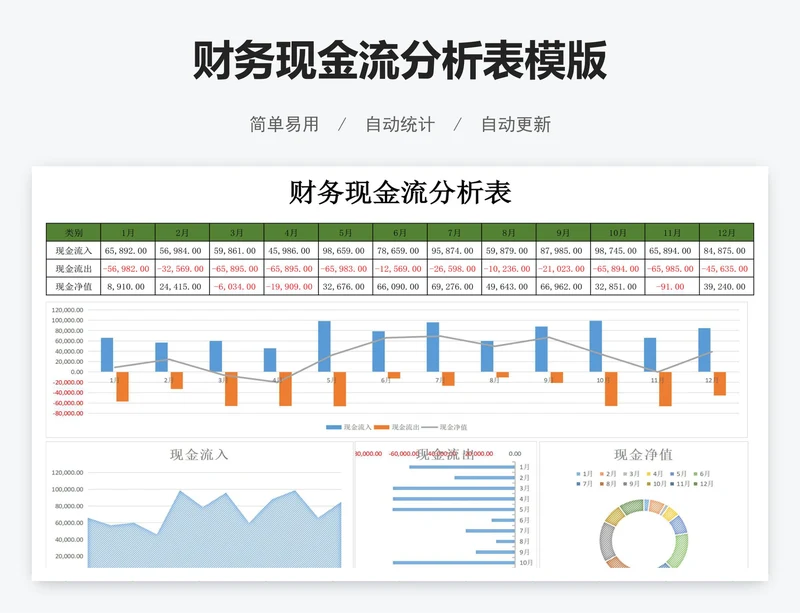Select the blue 现金流入 legend entry in combo chart
Viewport: 800px width, 613px height.
point(349,427)
